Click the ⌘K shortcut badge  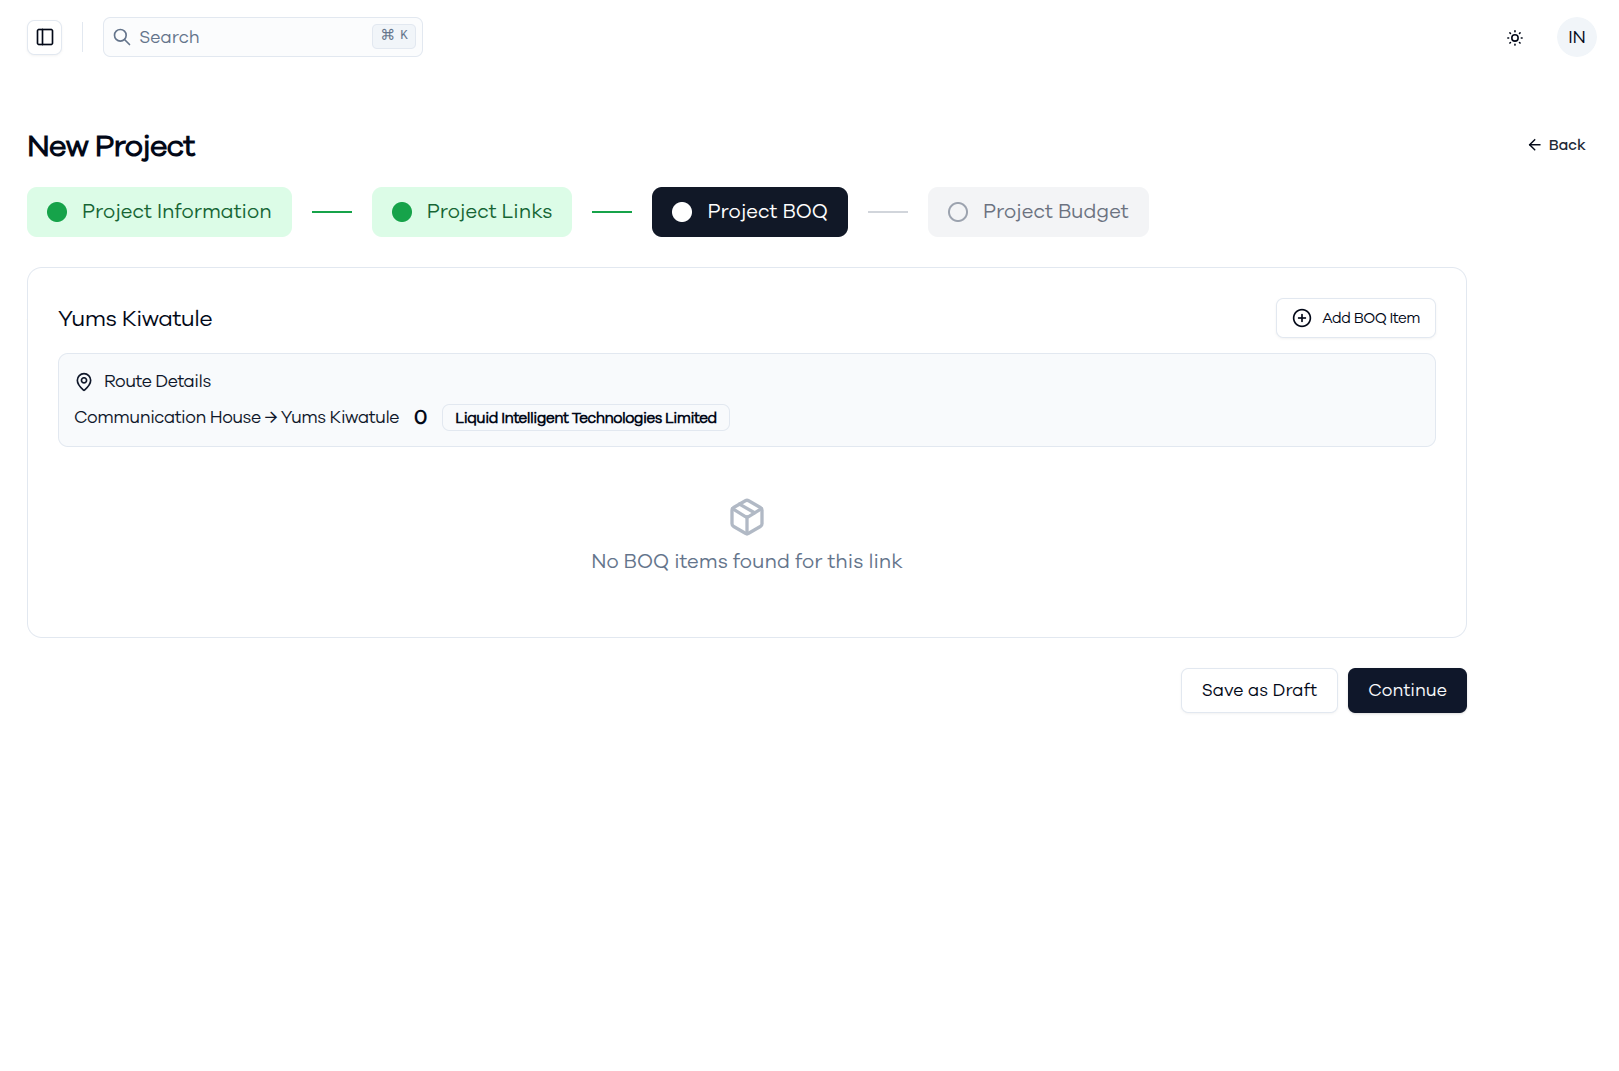(x=395, y=35)
